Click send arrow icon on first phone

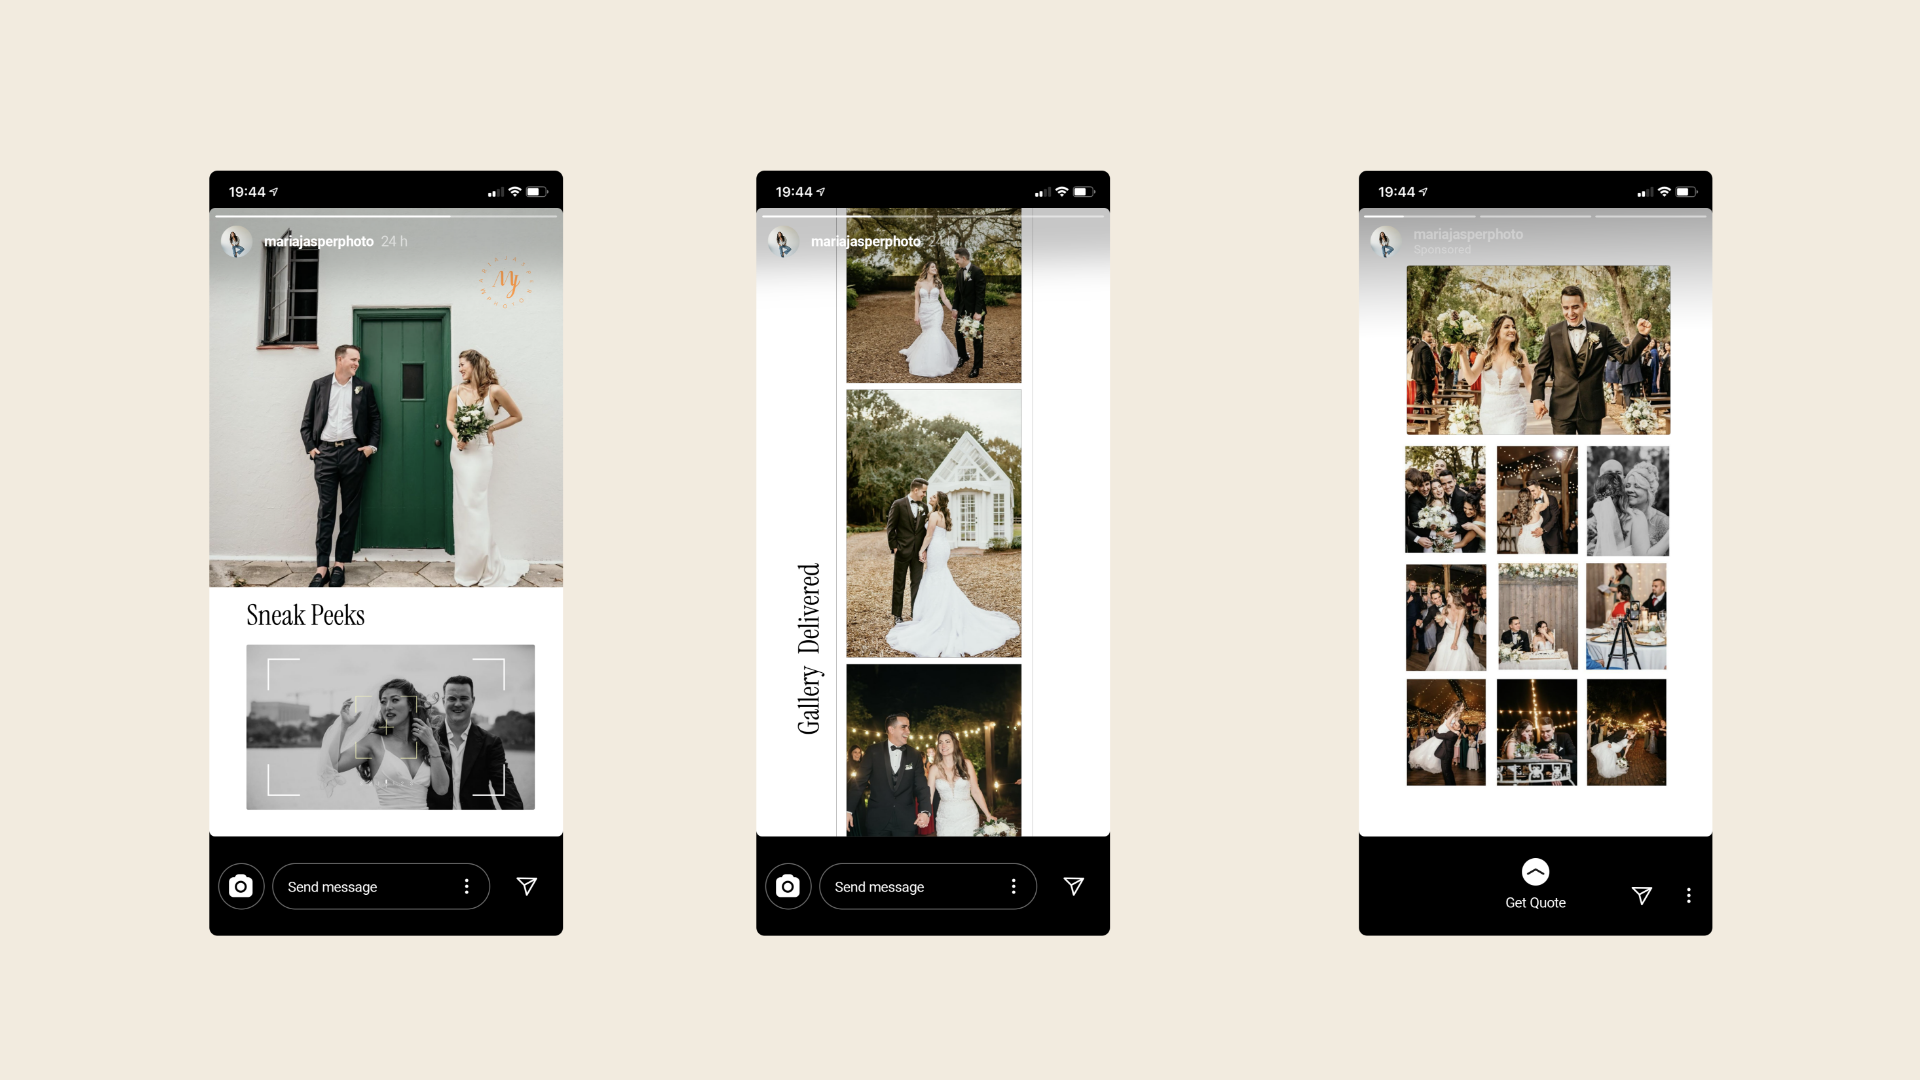tap(527, 886)
